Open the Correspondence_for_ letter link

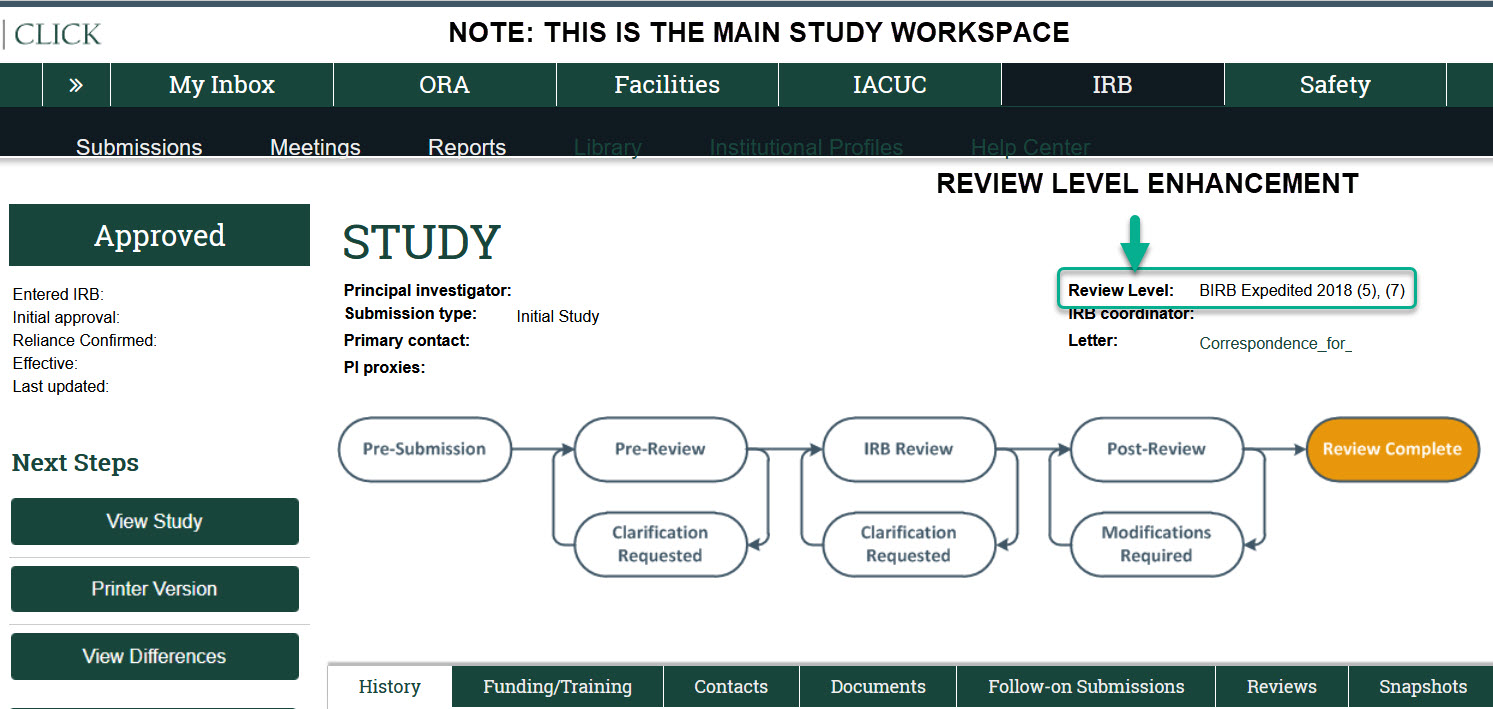point(1275,343)
